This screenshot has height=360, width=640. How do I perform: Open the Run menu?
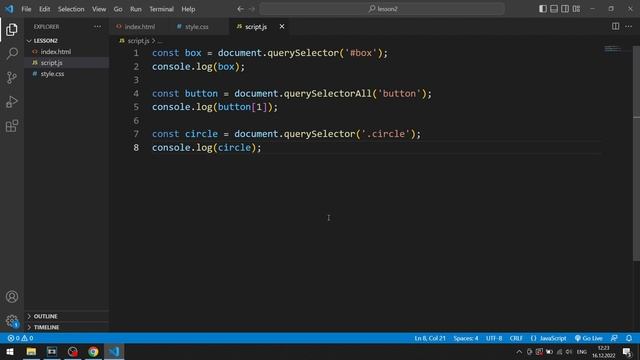pos(136,9)
